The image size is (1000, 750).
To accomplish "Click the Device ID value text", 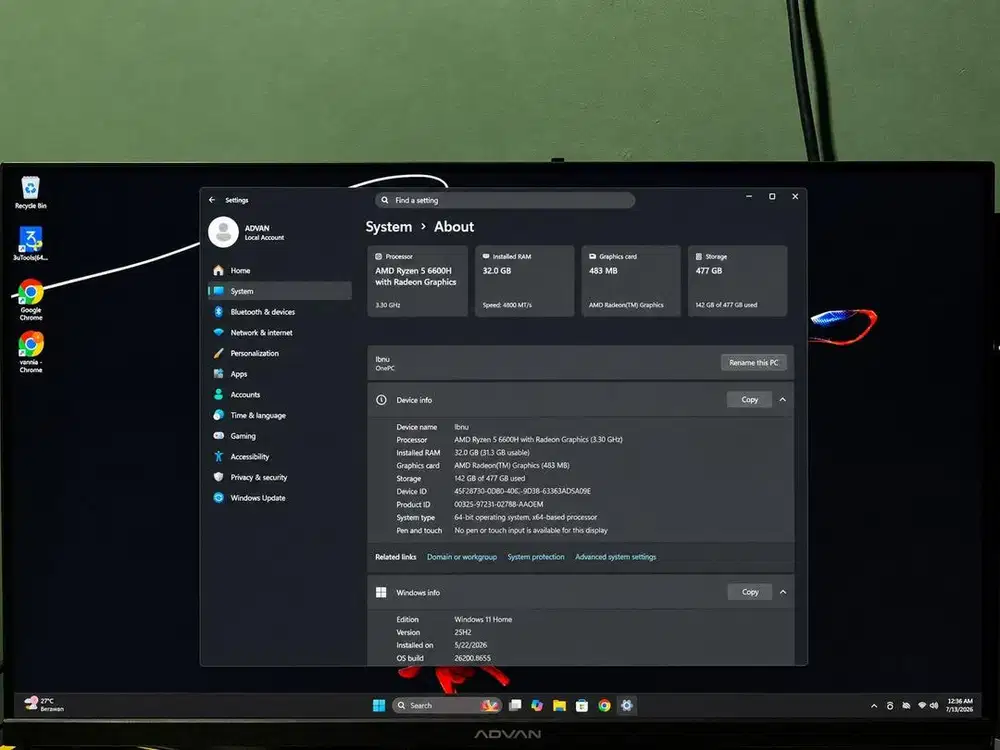I will (522, 491).
